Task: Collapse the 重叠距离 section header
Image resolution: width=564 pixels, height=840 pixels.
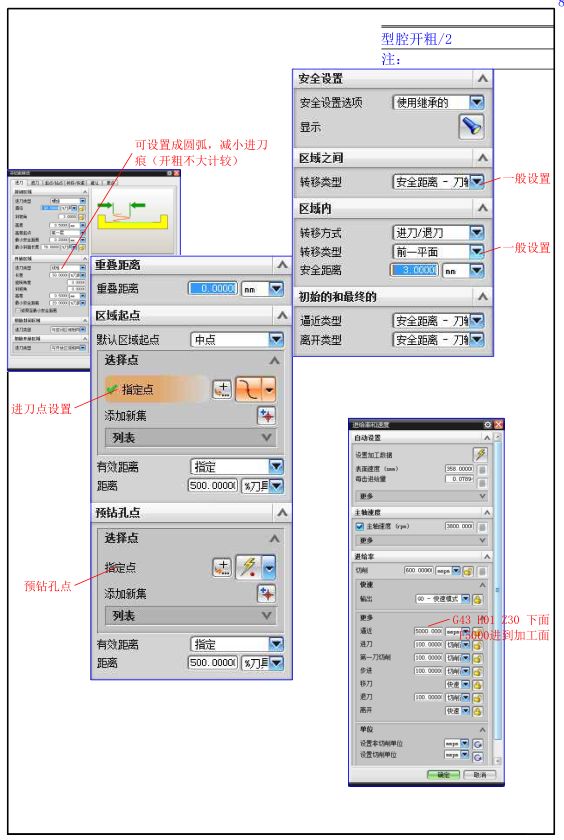Action: click(282, 265)
